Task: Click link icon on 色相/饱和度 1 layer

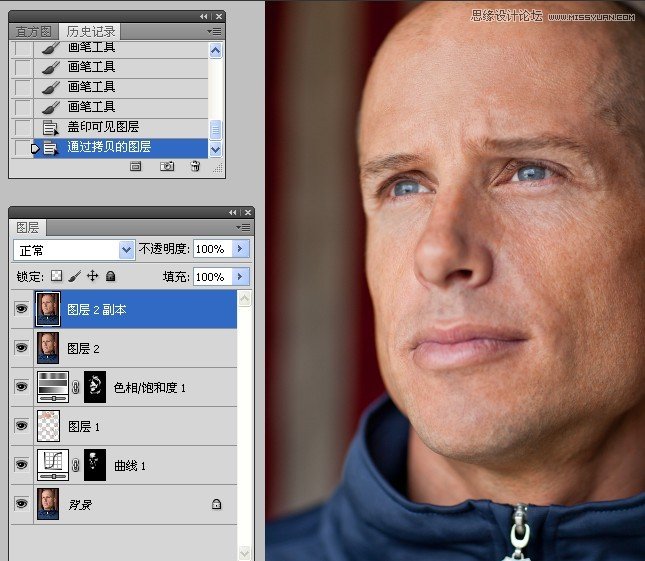Action: pyautogui.click(x=76, y=387)
